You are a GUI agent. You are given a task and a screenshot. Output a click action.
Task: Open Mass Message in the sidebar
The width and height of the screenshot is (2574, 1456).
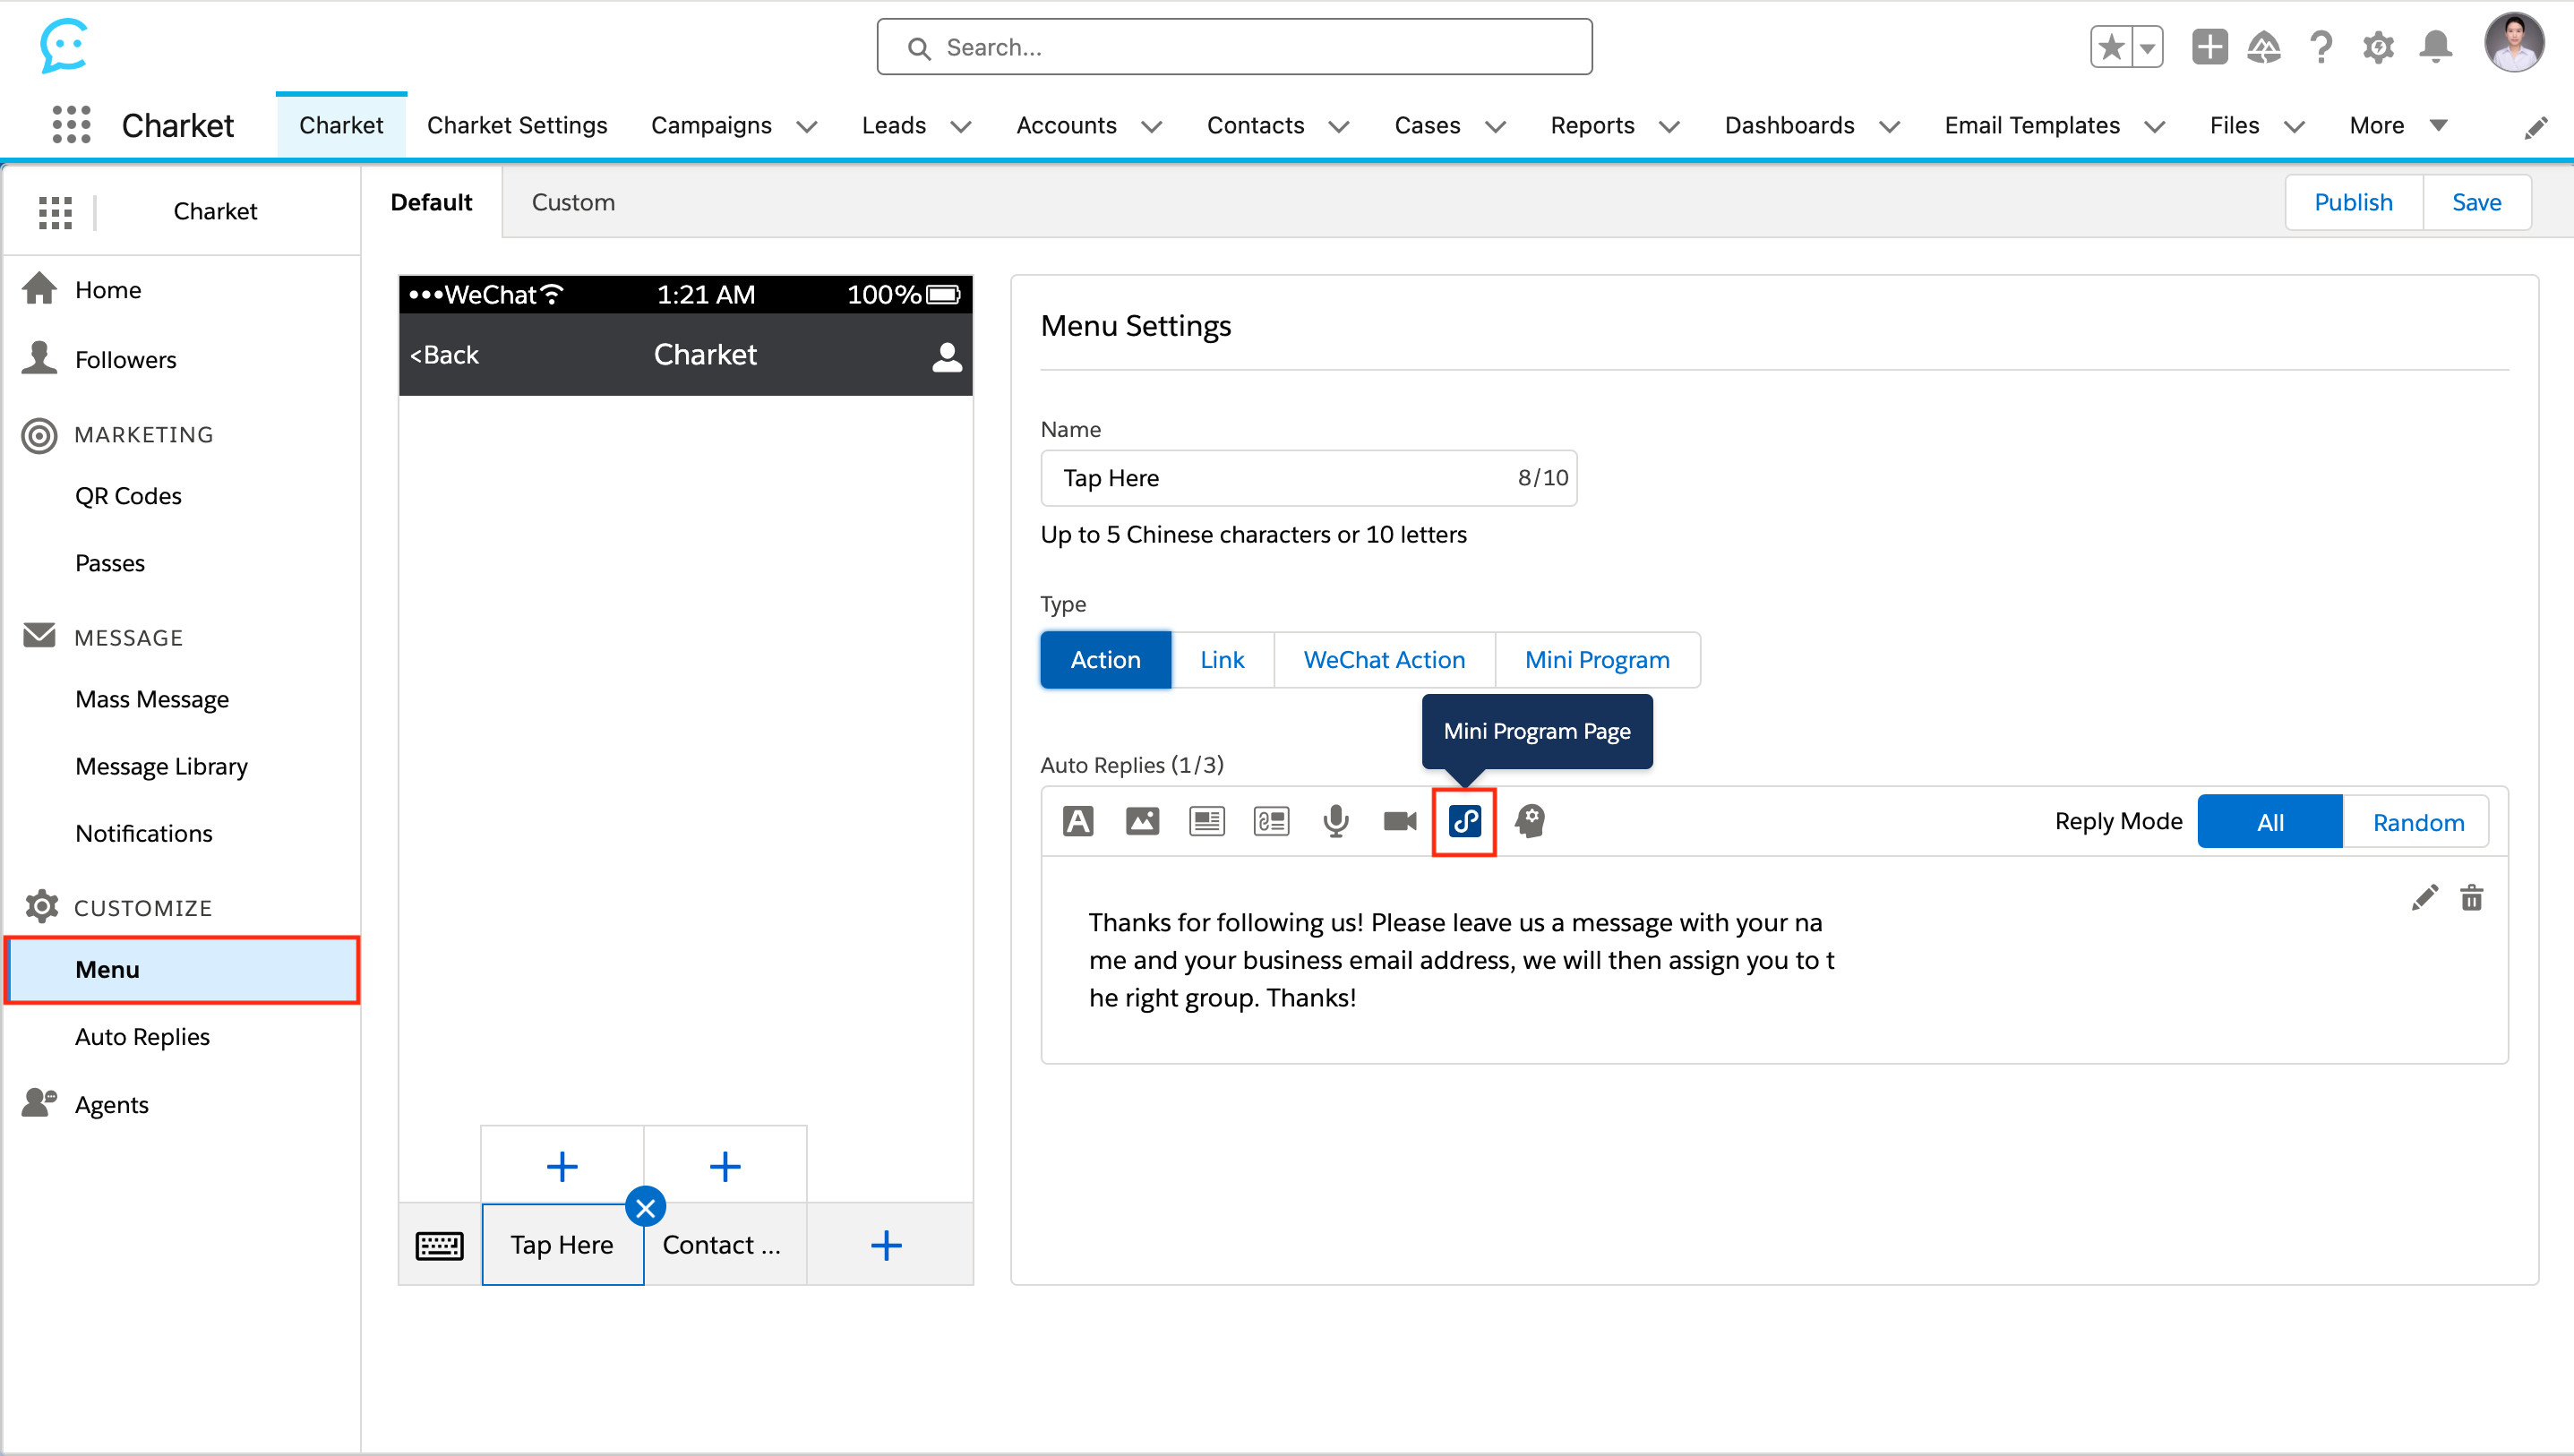(x=152, y=700)
